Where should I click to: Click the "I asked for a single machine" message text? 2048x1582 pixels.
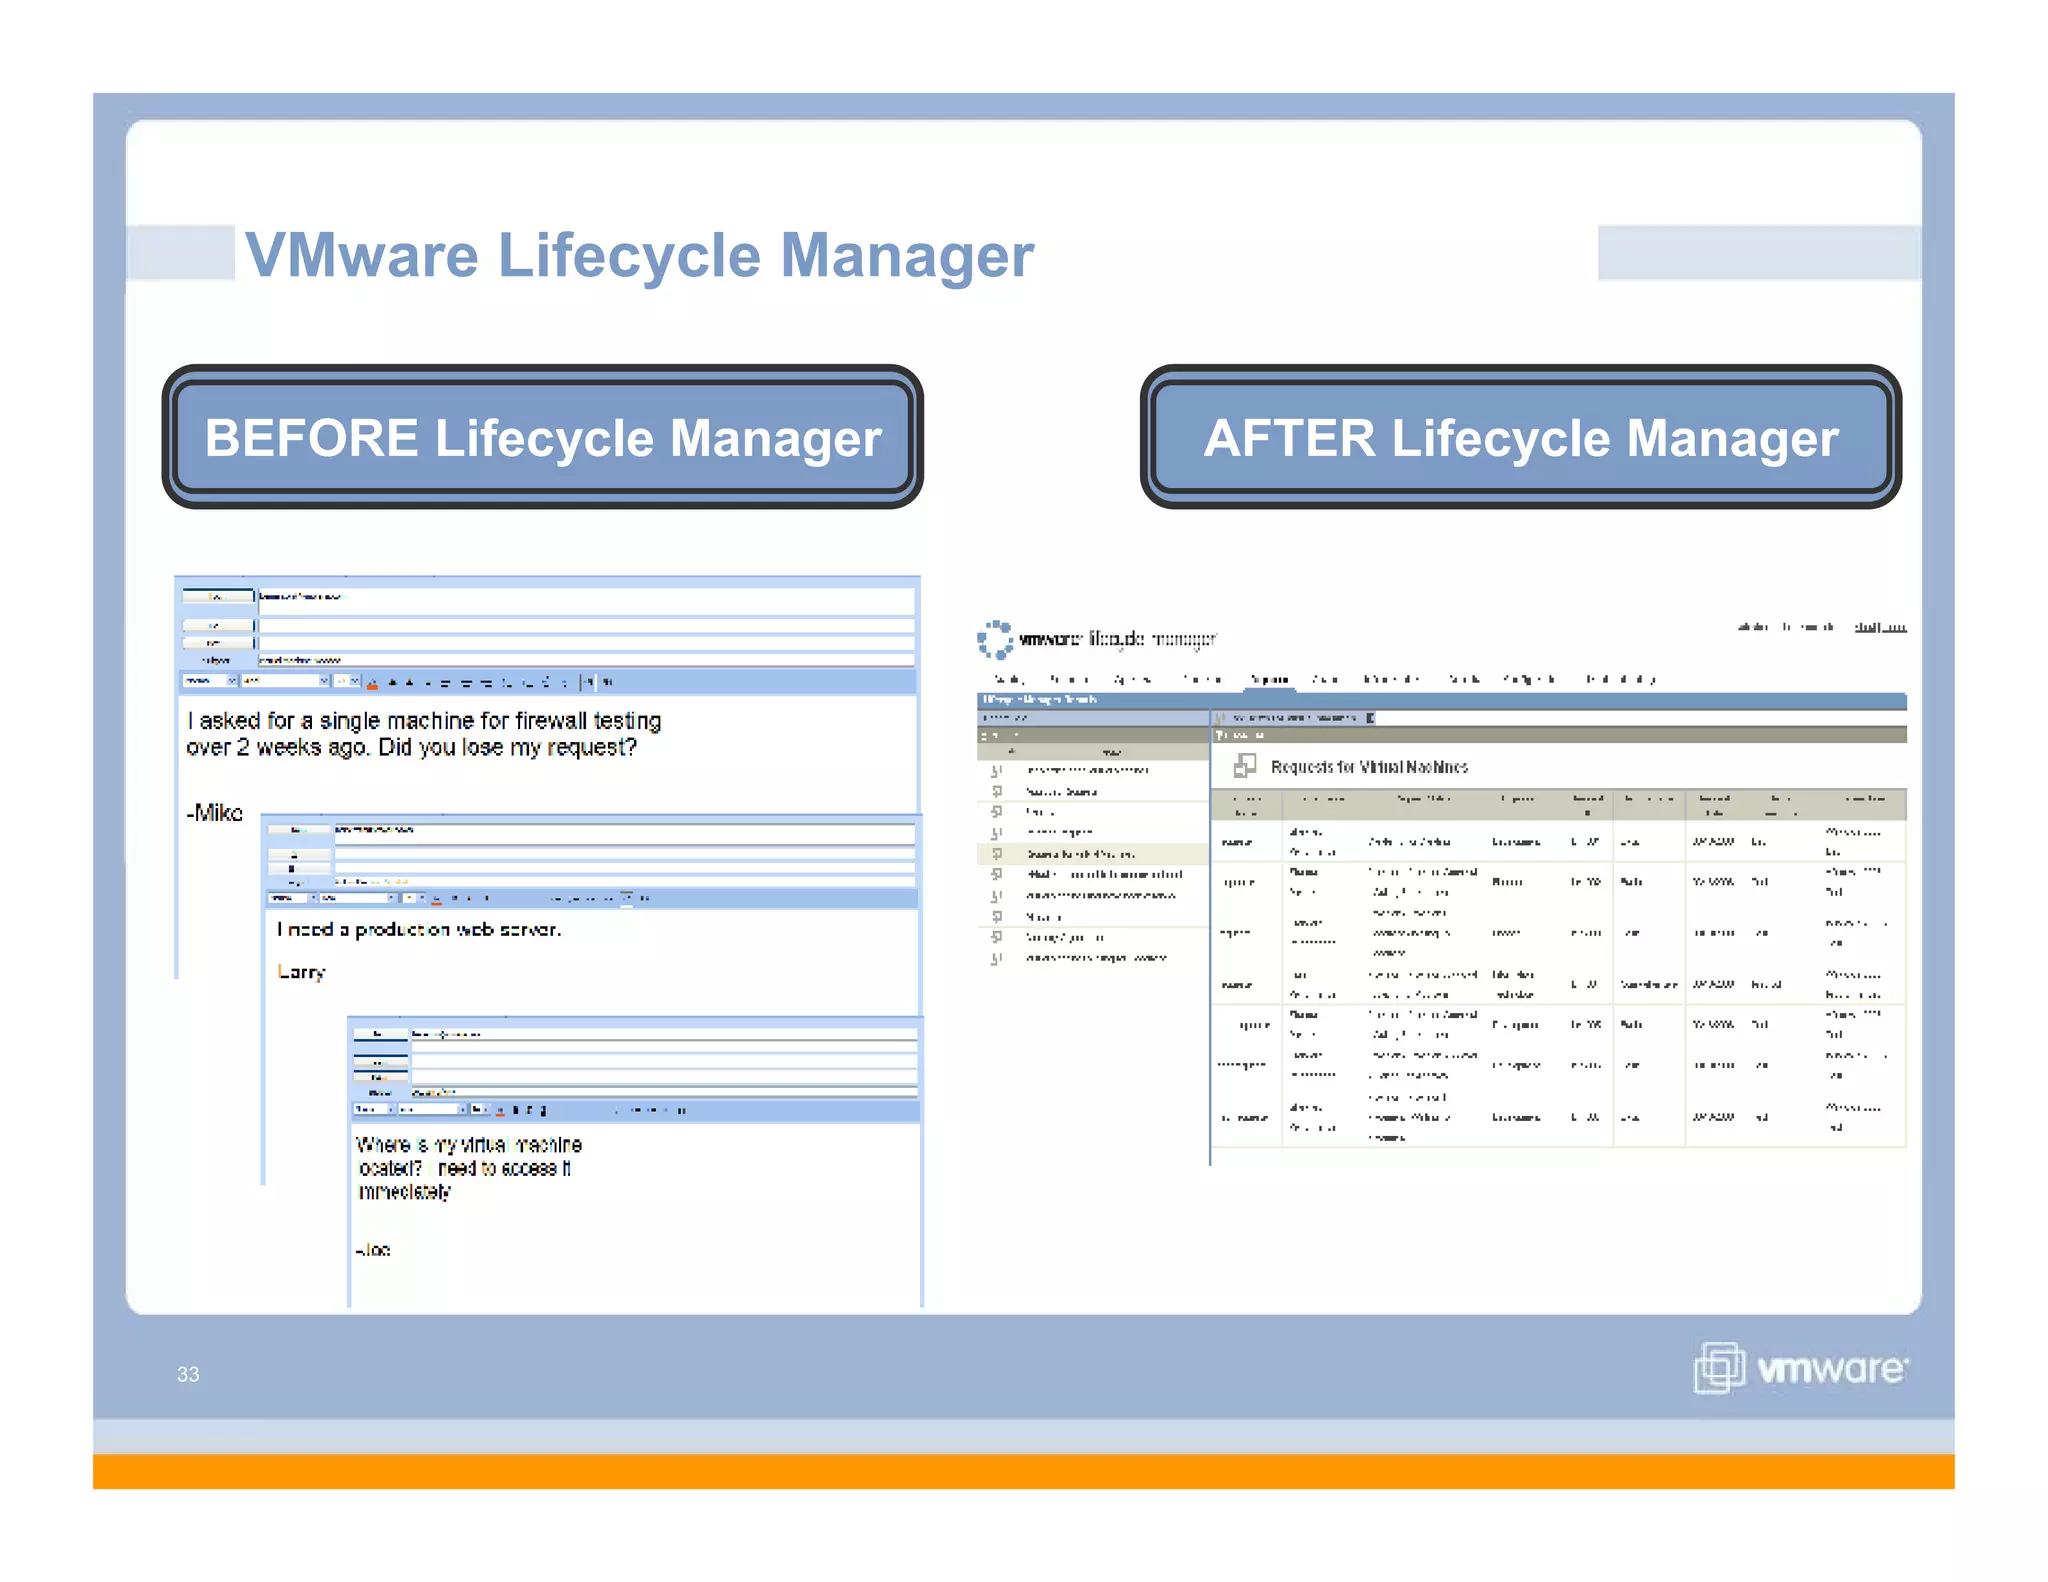[x=424, y=734]
